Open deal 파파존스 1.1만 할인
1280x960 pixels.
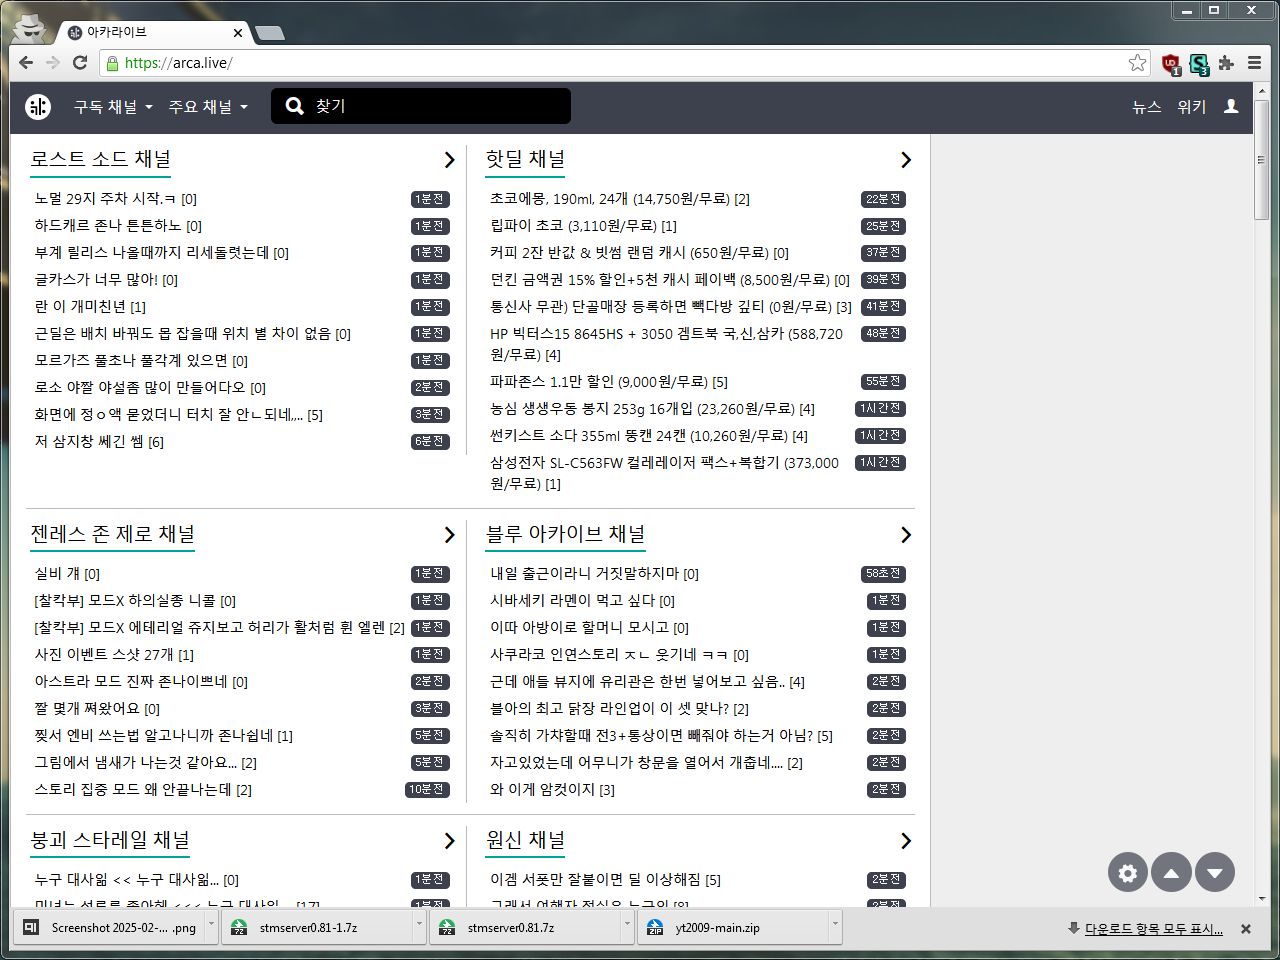pos(609,382)
